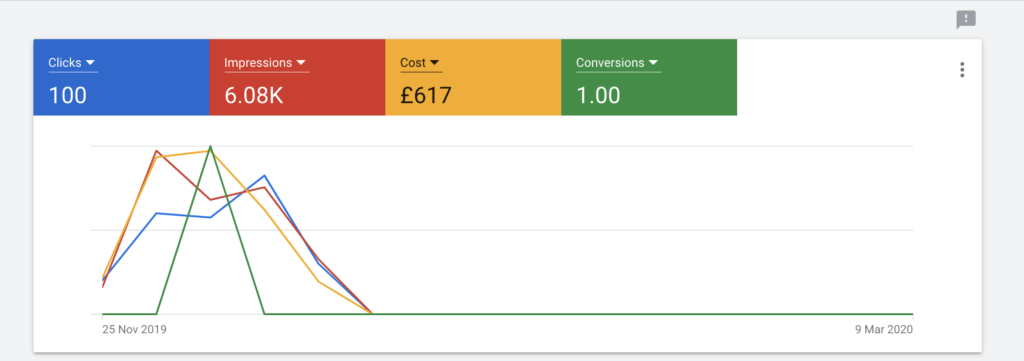1024x361 pixels.
Task: Select the yellow Cost scorecard tile
Action: coord(473,77)
